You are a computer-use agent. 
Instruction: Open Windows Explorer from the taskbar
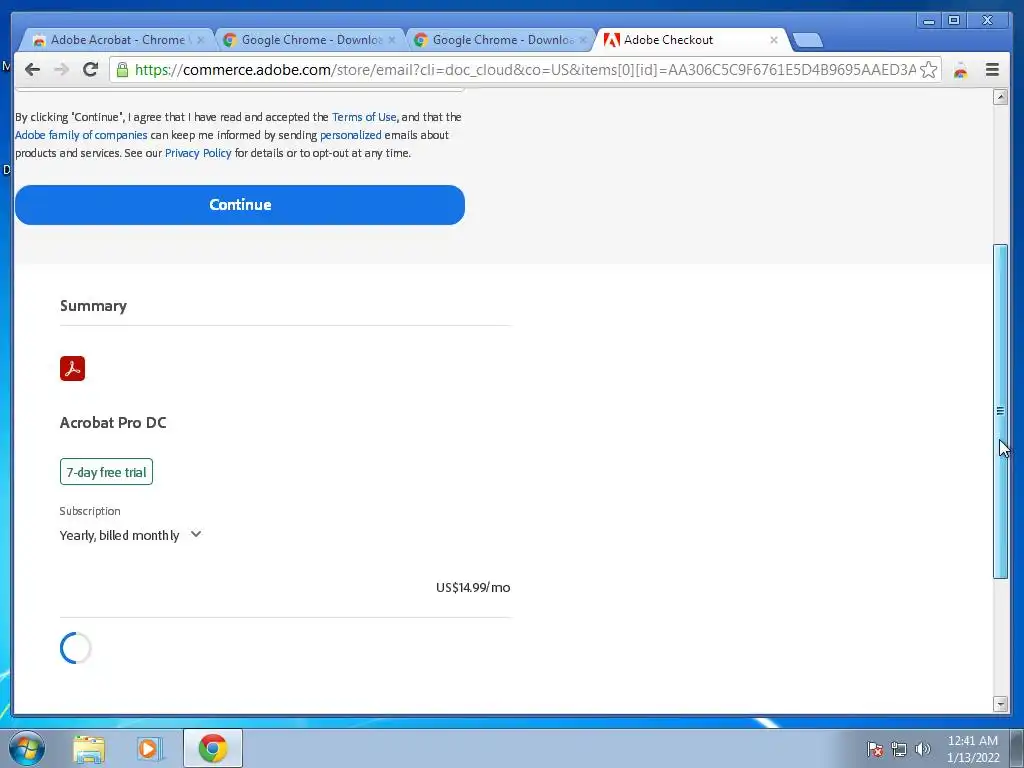[89, 748]
